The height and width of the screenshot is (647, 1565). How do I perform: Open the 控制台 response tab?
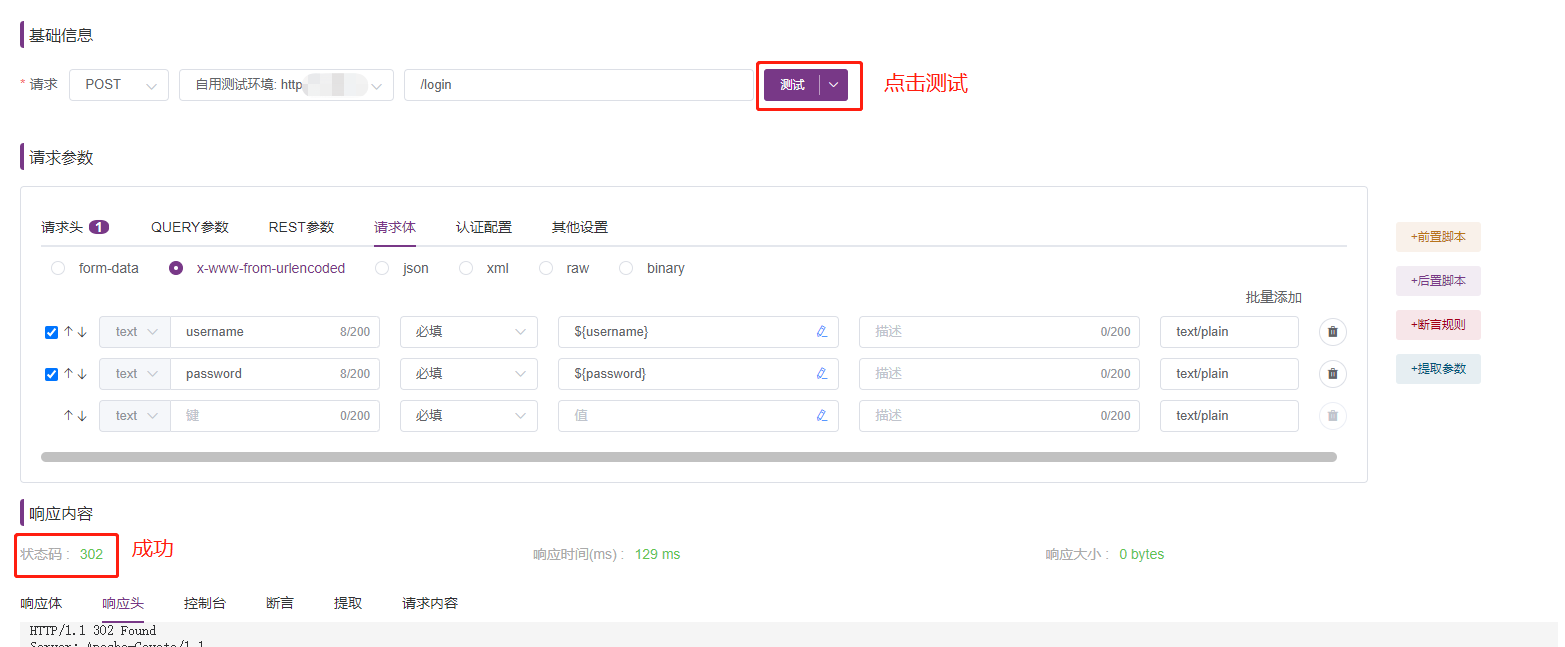pyautogui.click(x=205, y=603)
